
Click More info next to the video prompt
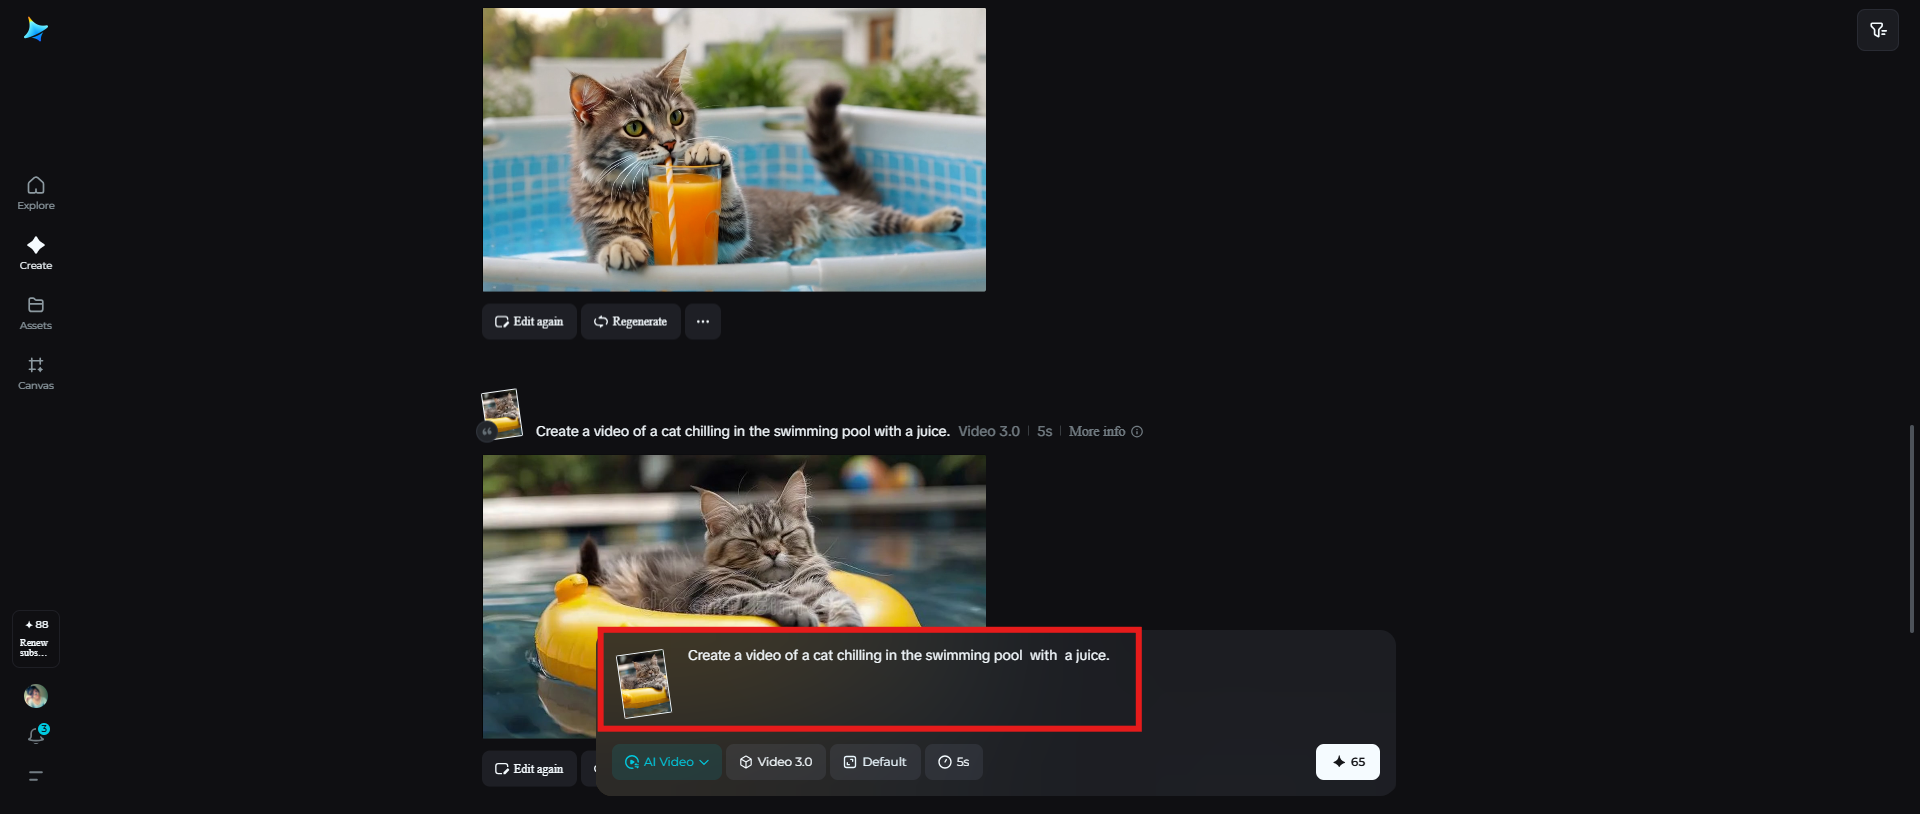(1105, 432)
